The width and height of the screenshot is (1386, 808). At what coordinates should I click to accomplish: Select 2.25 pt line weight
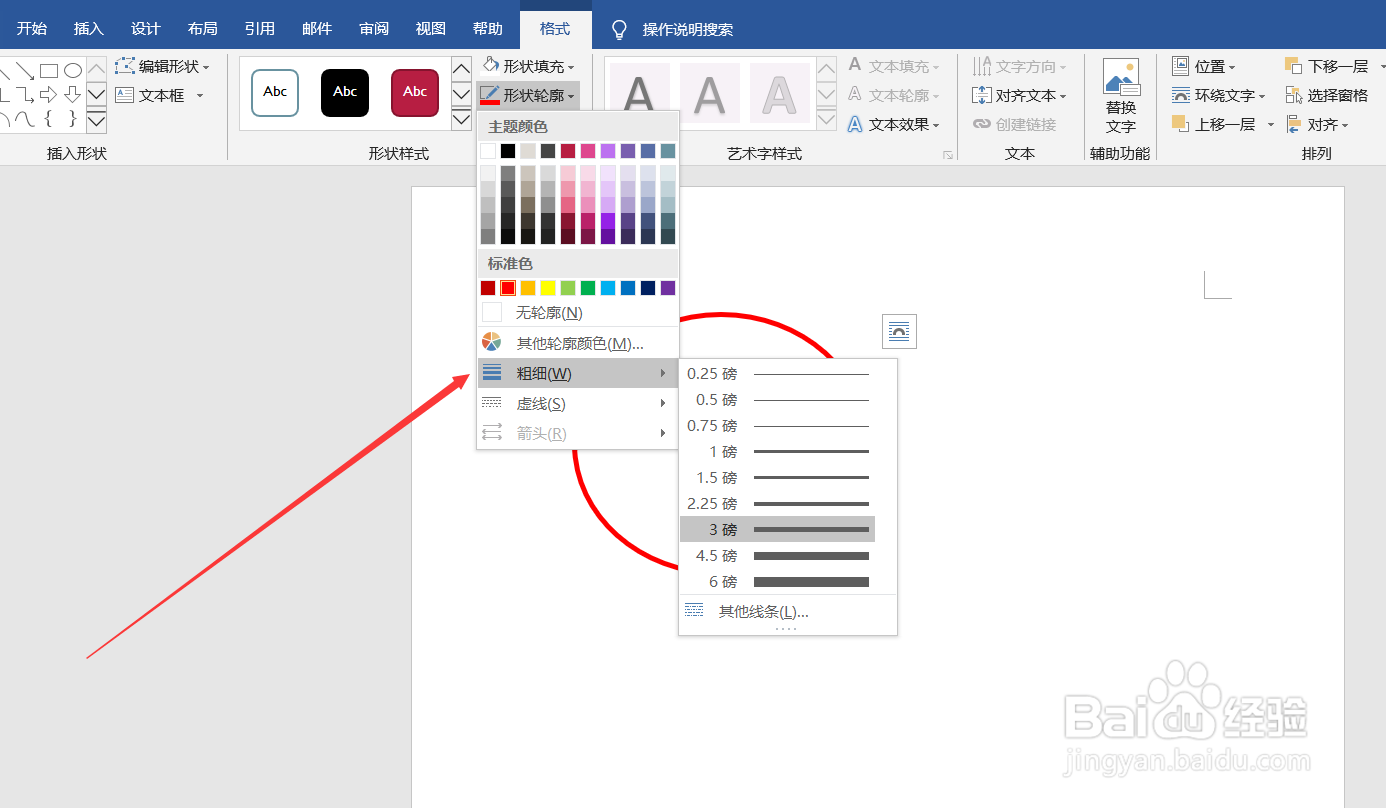(777, 504)
